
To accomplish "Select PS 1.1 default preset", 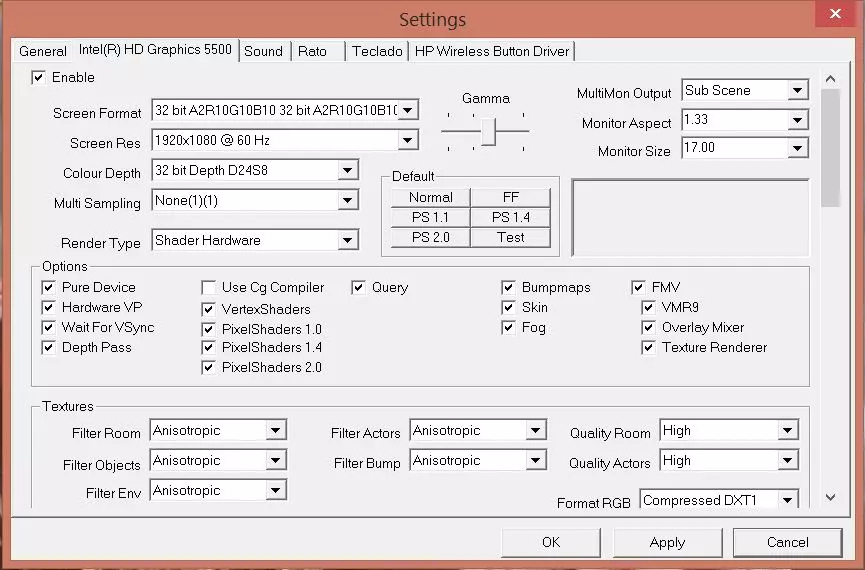I will tap(431, 217).
